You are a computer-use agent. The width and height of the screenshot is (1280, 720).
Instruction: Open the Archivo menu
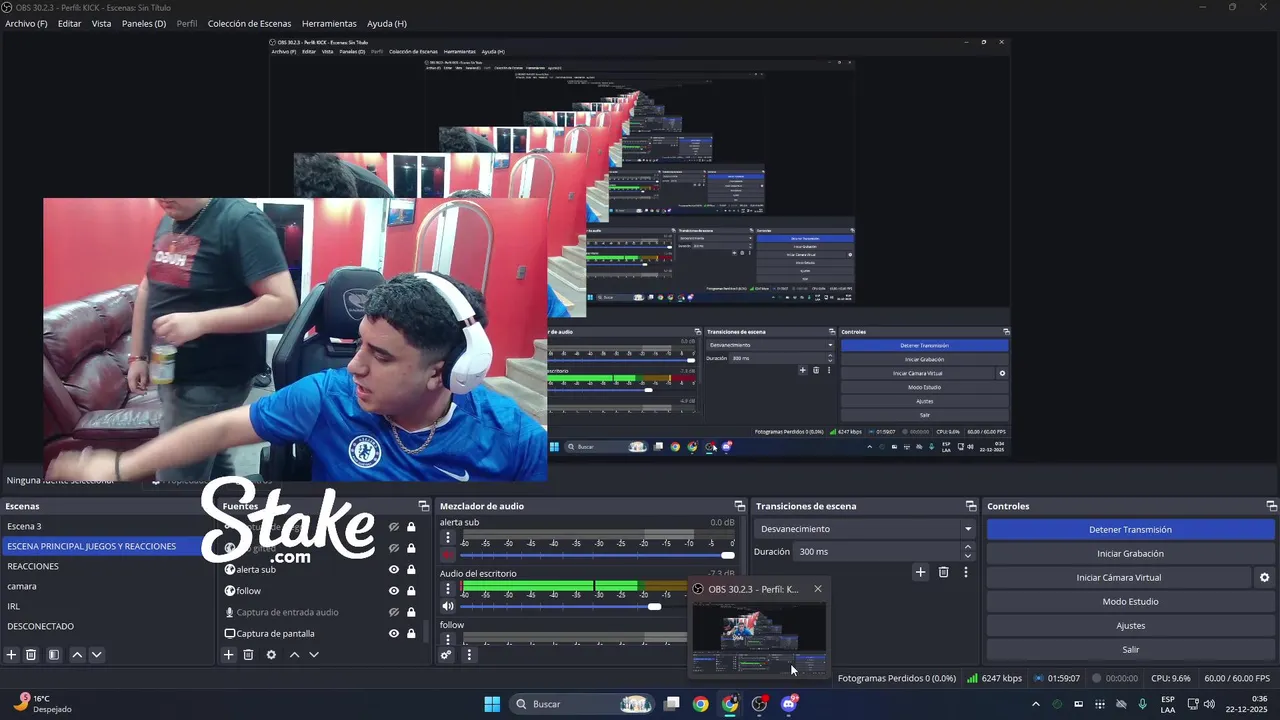(26, 23)
